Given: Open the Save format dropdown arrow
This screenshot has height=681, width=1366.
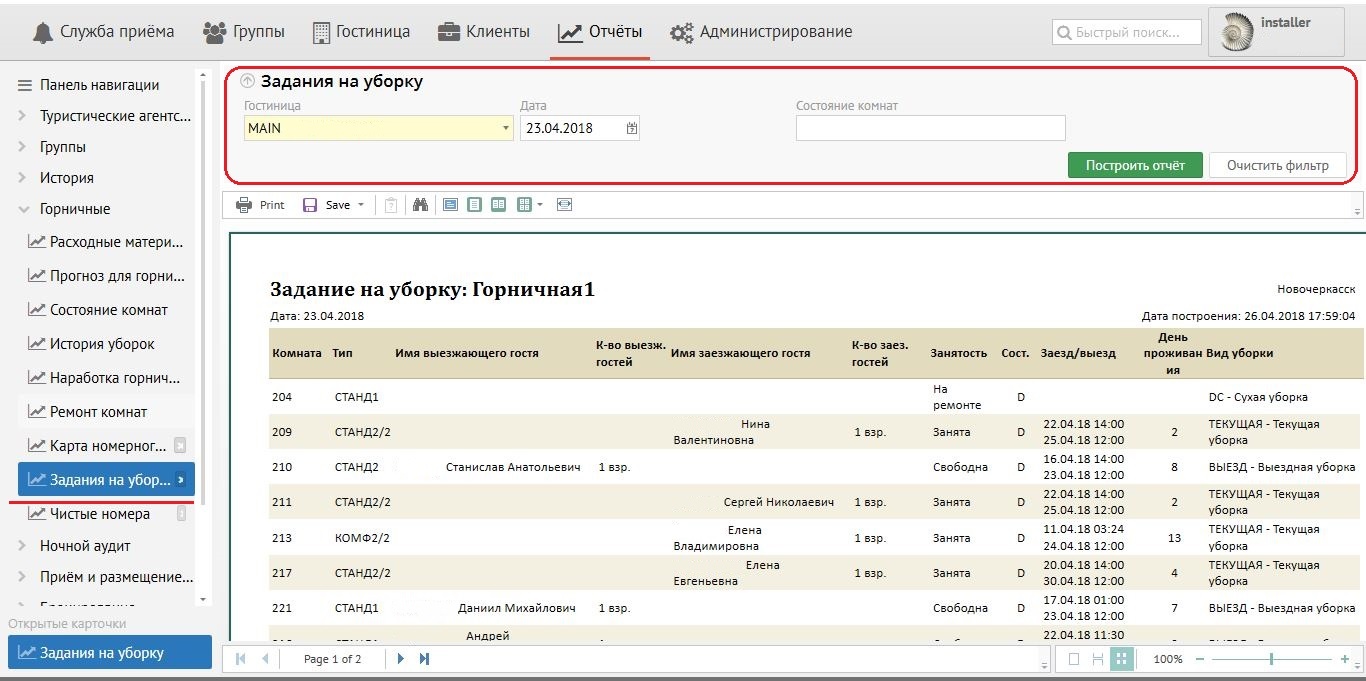Looking at the screenshot, I should tap(361, 205).
